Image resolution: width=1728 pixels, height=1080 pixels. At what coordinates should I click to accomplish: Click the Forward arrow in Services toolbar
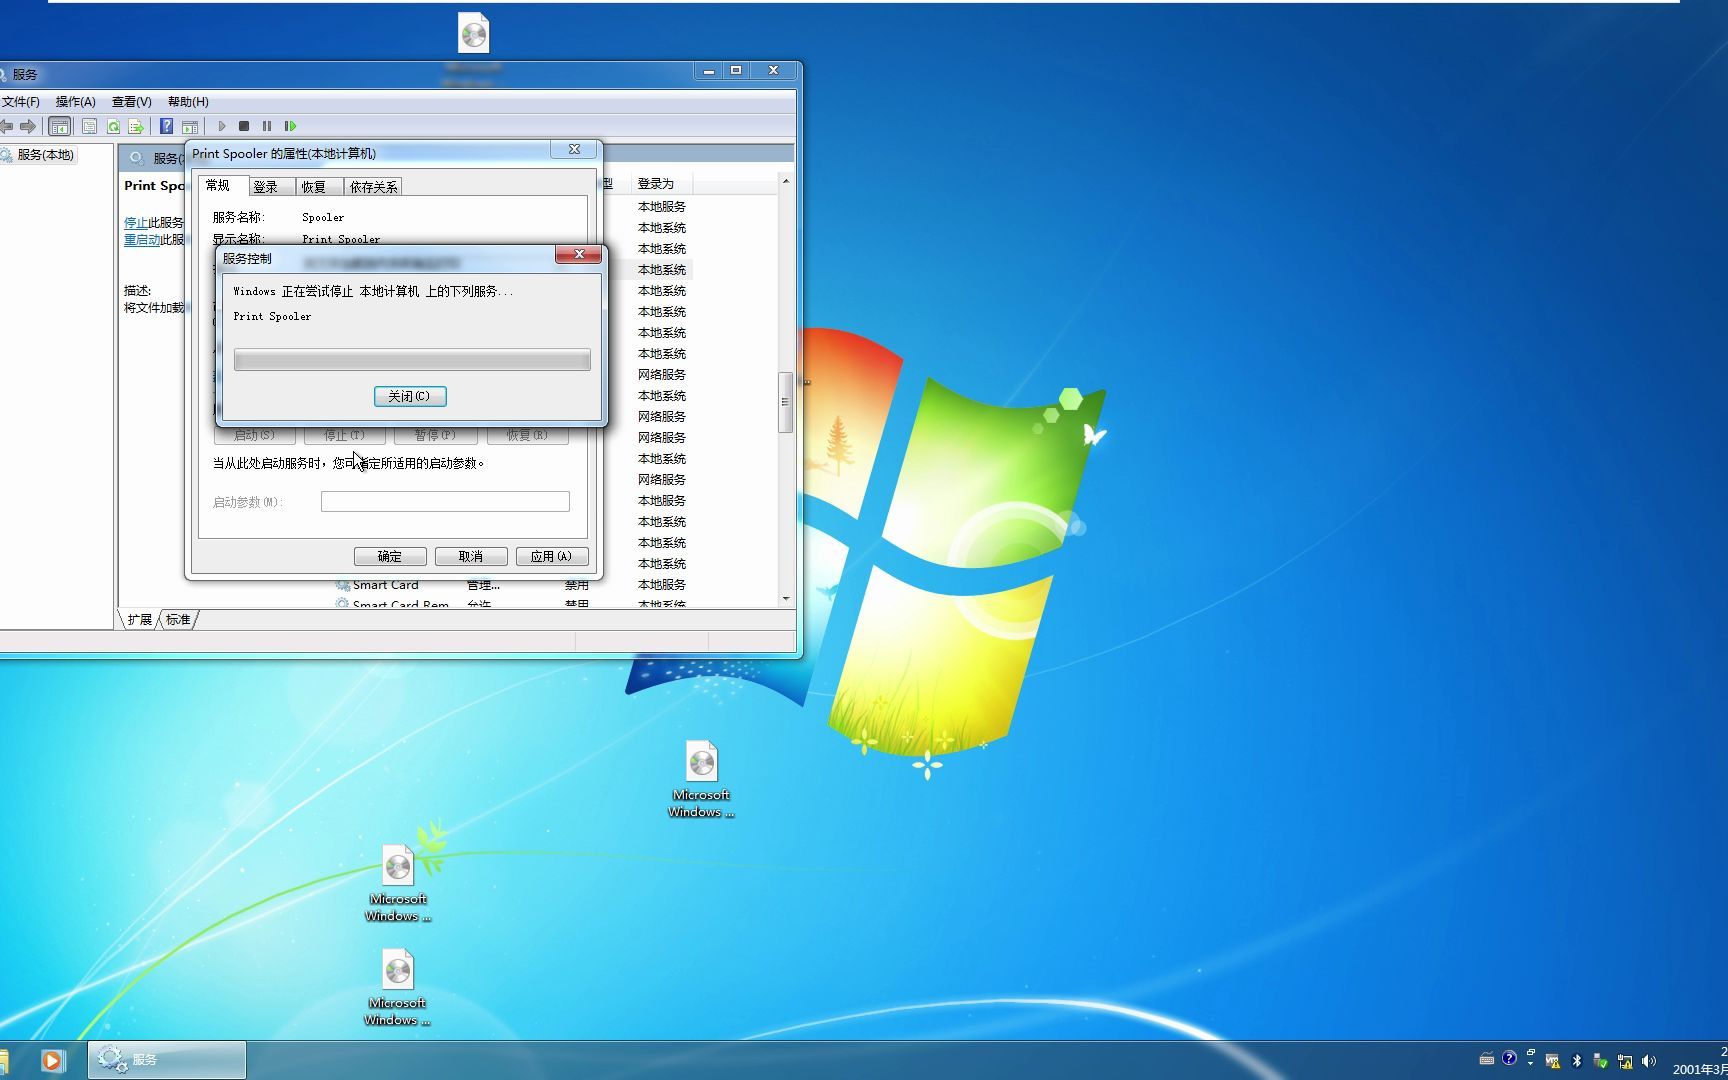[x=28, y=126]
